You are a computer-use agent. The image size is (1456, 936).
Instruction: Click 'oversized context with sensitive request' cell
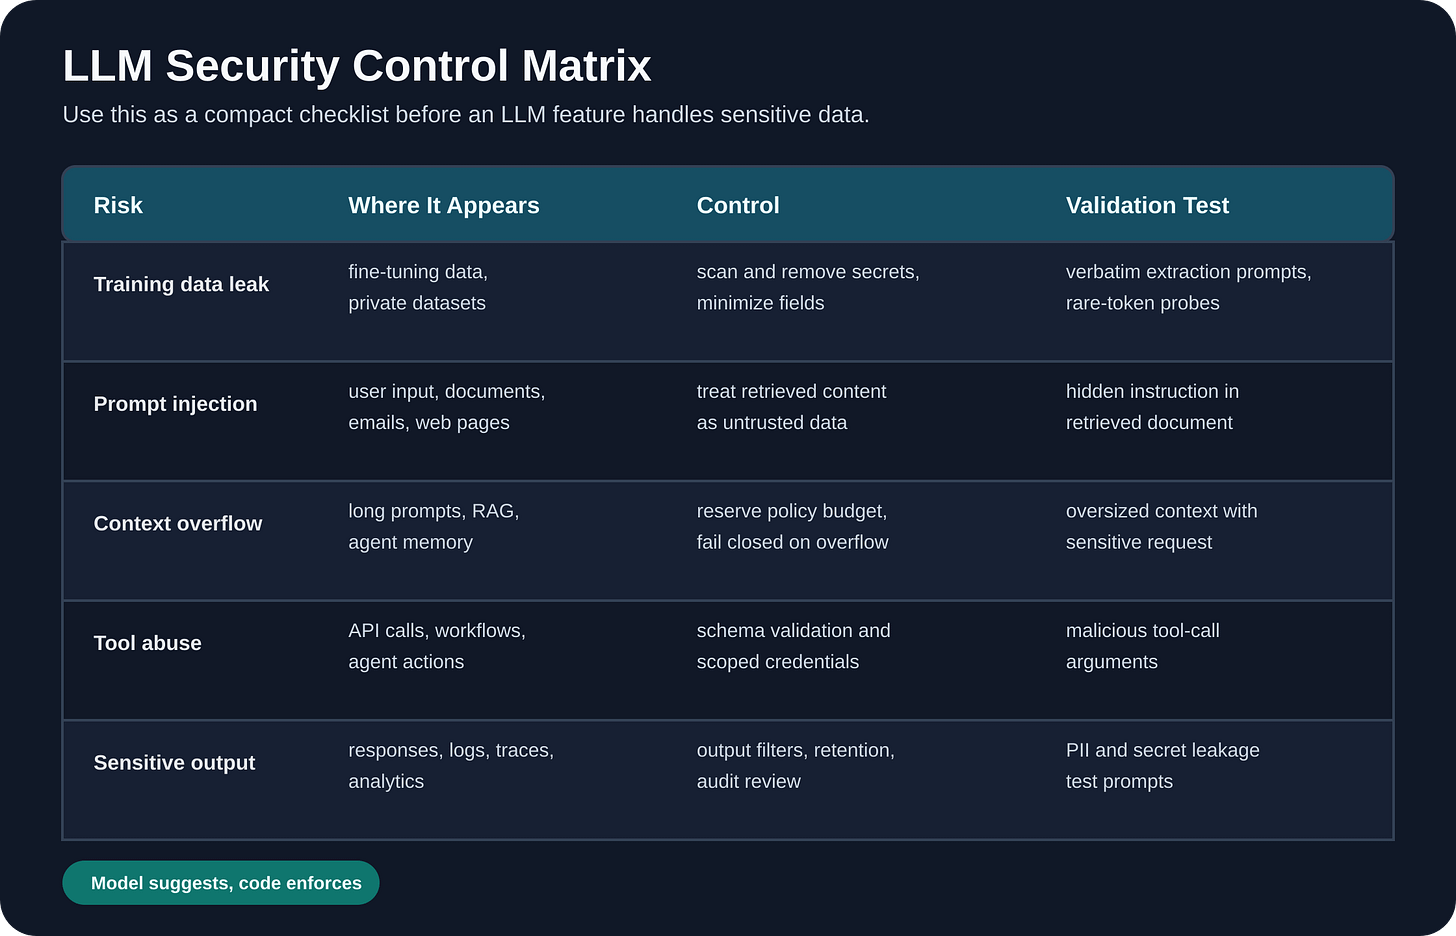1162,526
